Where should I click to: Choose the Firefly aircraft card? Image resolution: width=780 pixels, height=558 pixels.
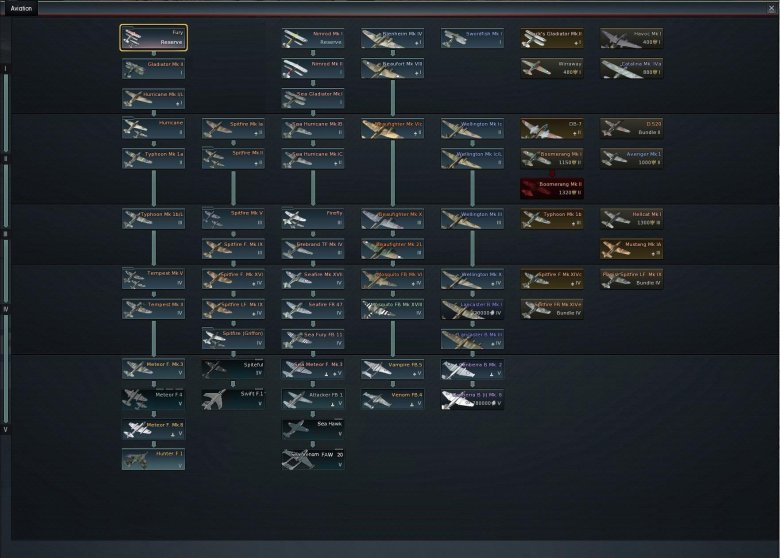(313, 218)
